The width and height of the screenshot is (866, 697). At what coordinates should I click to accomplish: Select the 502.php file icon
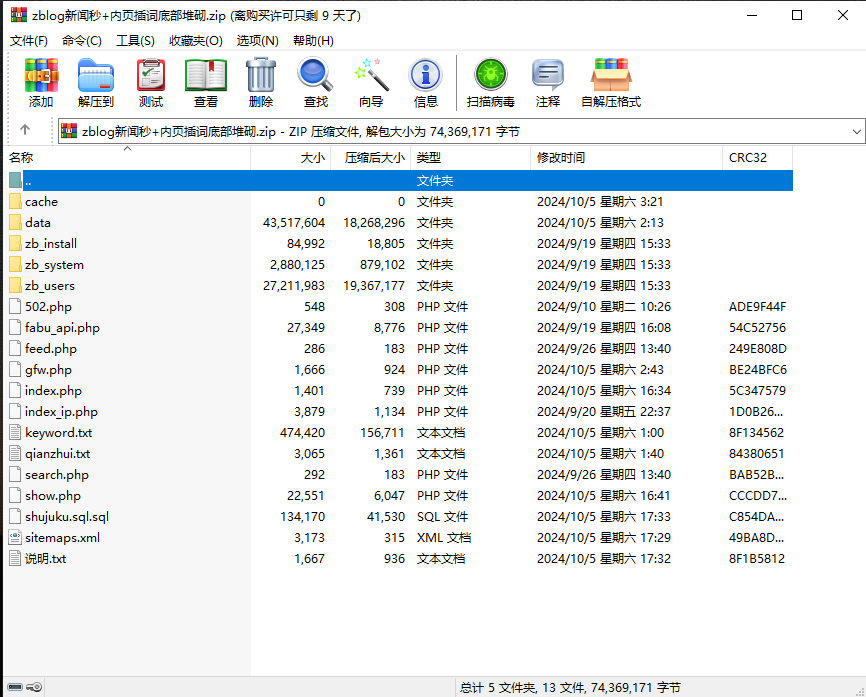(x=15, y=307)
